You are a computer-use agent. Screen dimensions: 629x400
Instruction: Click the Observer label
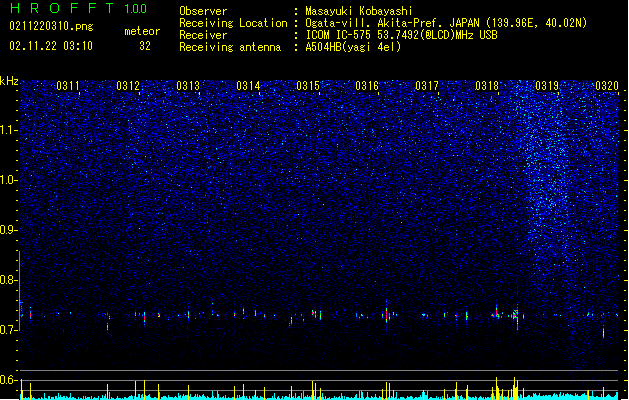coord(203,11)
